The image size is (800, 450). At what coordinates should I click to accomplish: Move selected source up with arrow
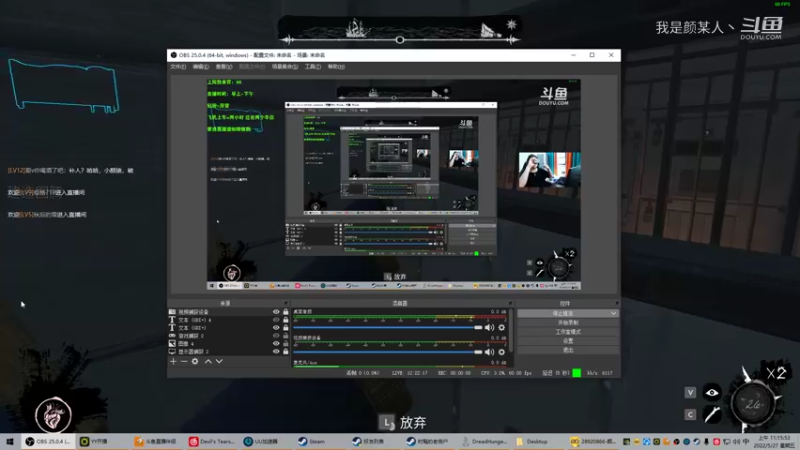click(208, 361)
